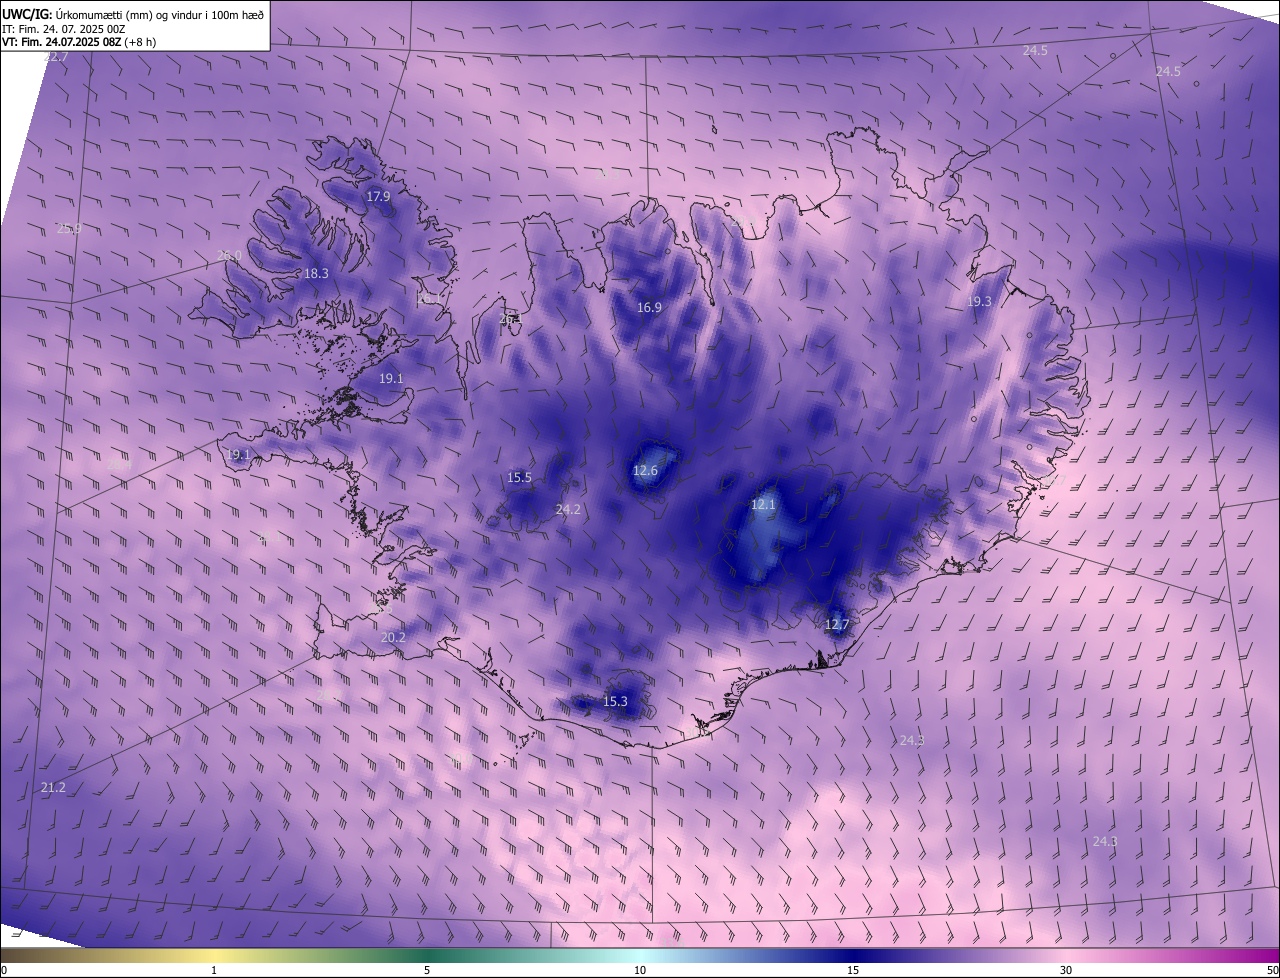Click the 26.0 value label
This screenshot has height=978, width=1280.
229,256
